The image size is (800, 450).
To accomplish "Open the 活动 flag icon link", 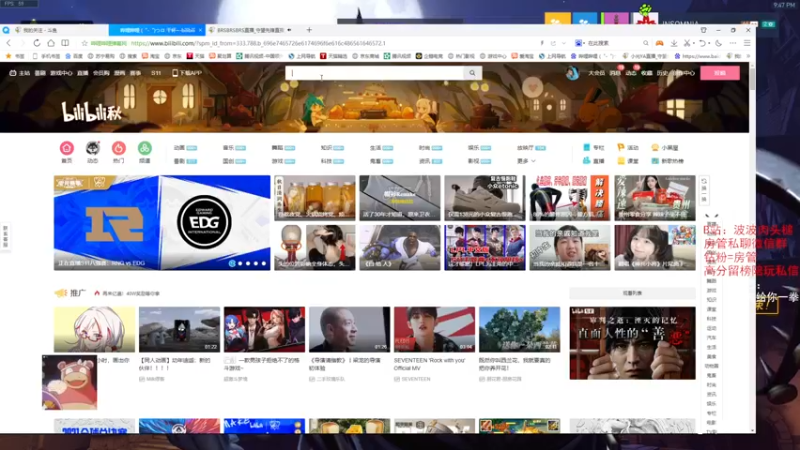I will click(x=628, y=147).
